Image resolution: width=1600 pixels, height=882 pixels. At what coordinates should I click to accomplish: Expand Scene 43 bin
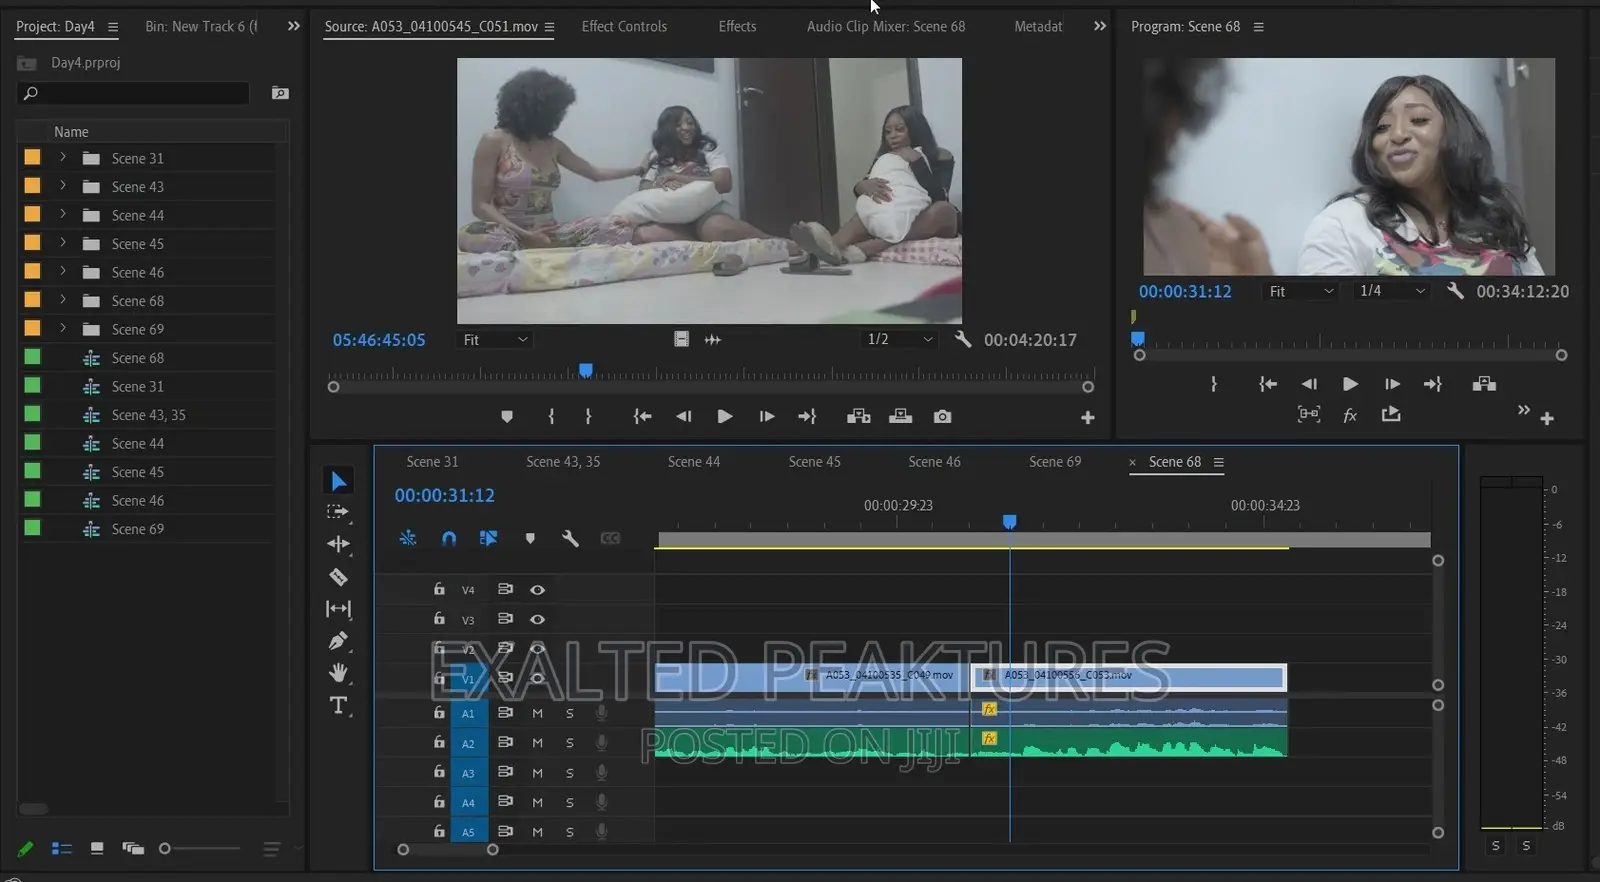click(x=62, y=186)
